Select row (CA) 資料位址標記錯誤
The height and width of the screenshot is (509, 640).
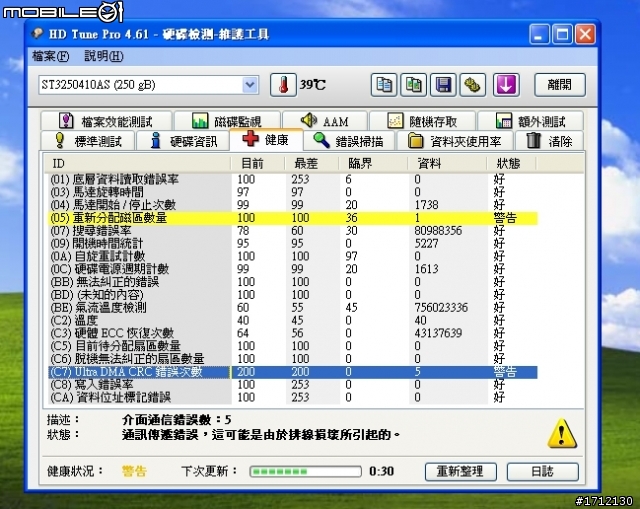click(292, 398)
